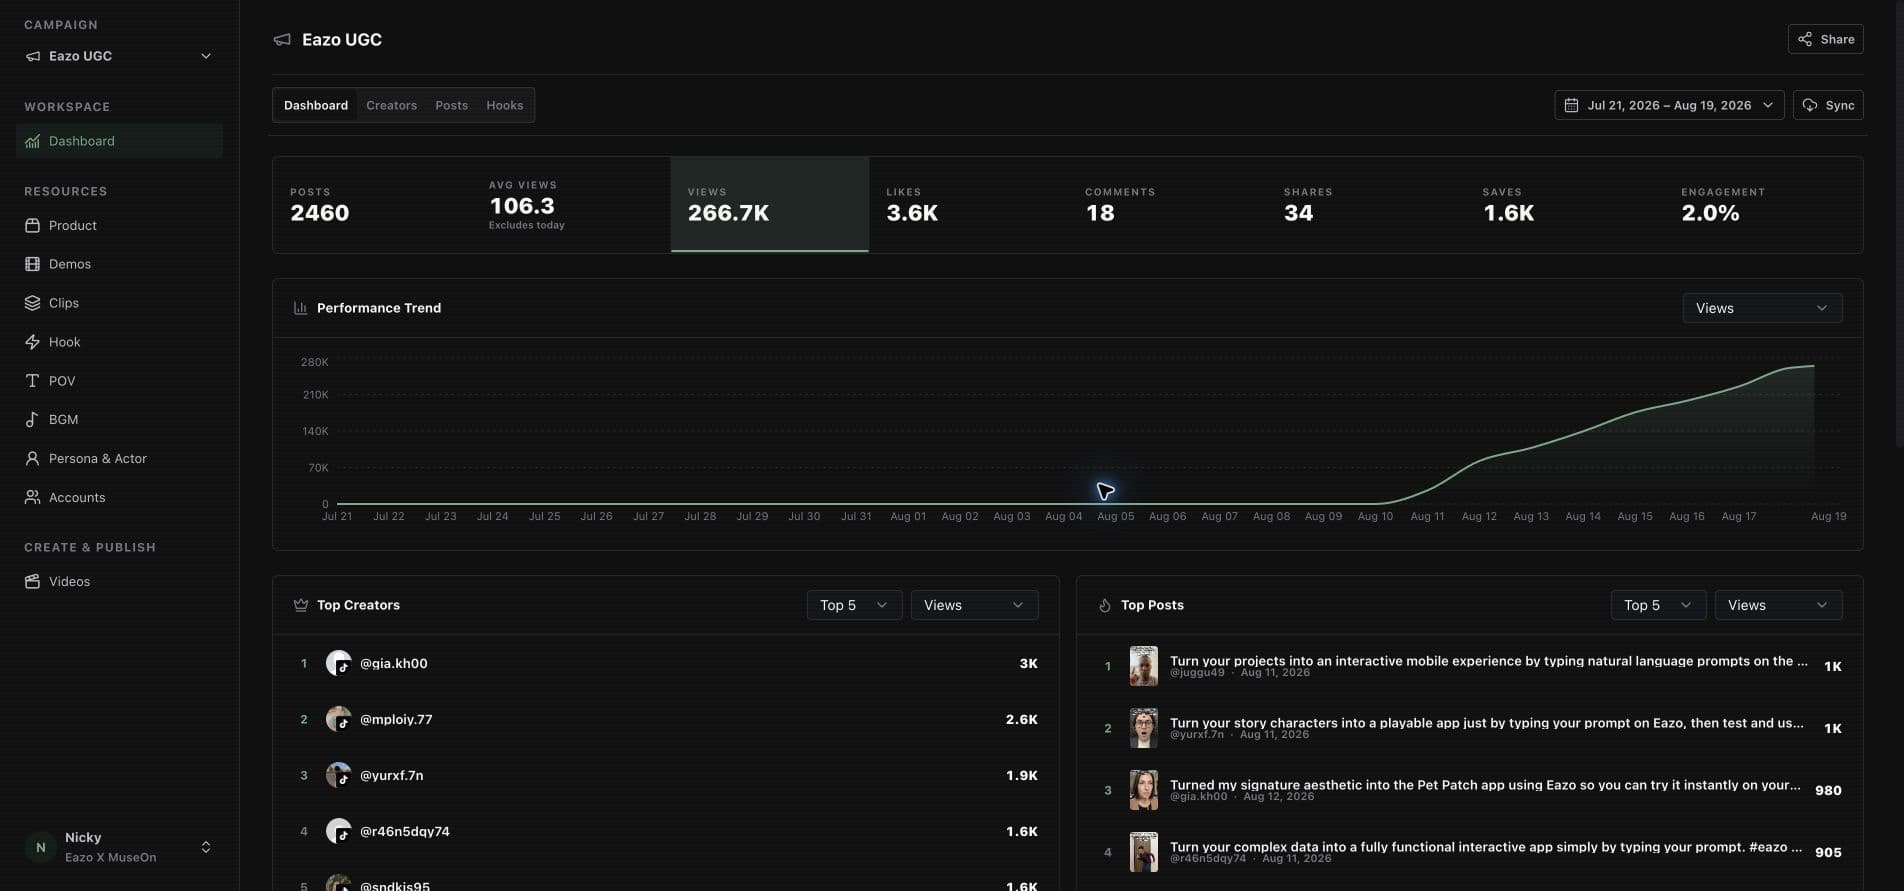1904x891 pixels.
Task: Open the complex data post thumbnail
Action: coord(1143,852)
